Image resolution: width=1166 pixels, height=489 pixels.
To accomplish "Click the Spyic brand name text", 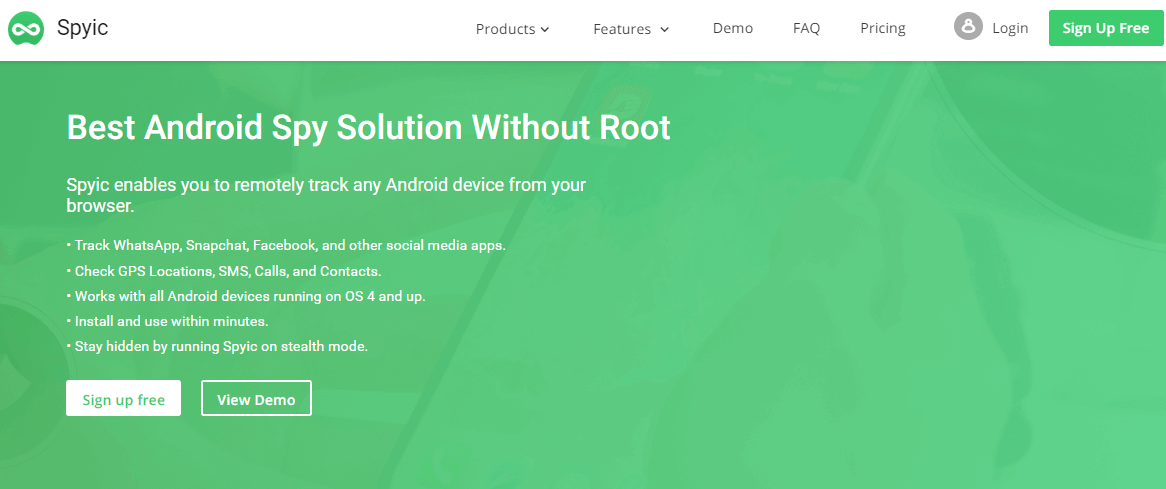I will tap(83, 28).
